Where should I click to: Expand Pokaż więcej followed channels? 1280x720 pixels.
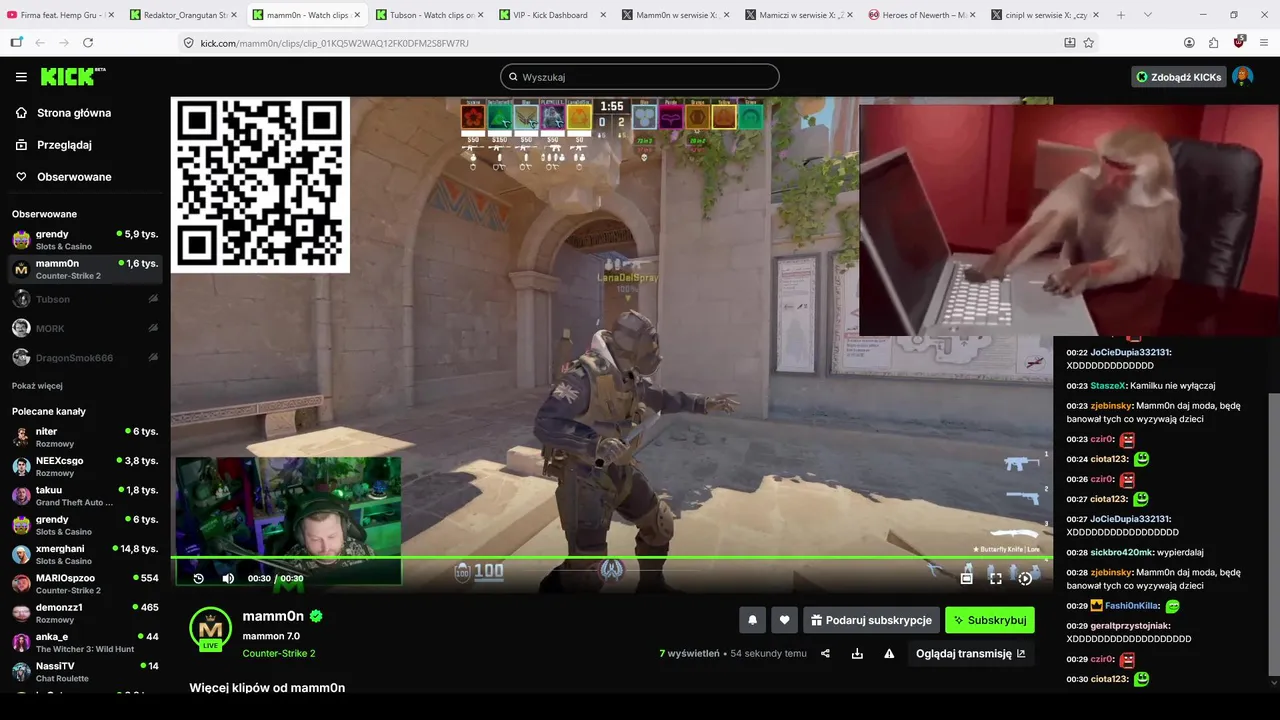pos(37,386)
